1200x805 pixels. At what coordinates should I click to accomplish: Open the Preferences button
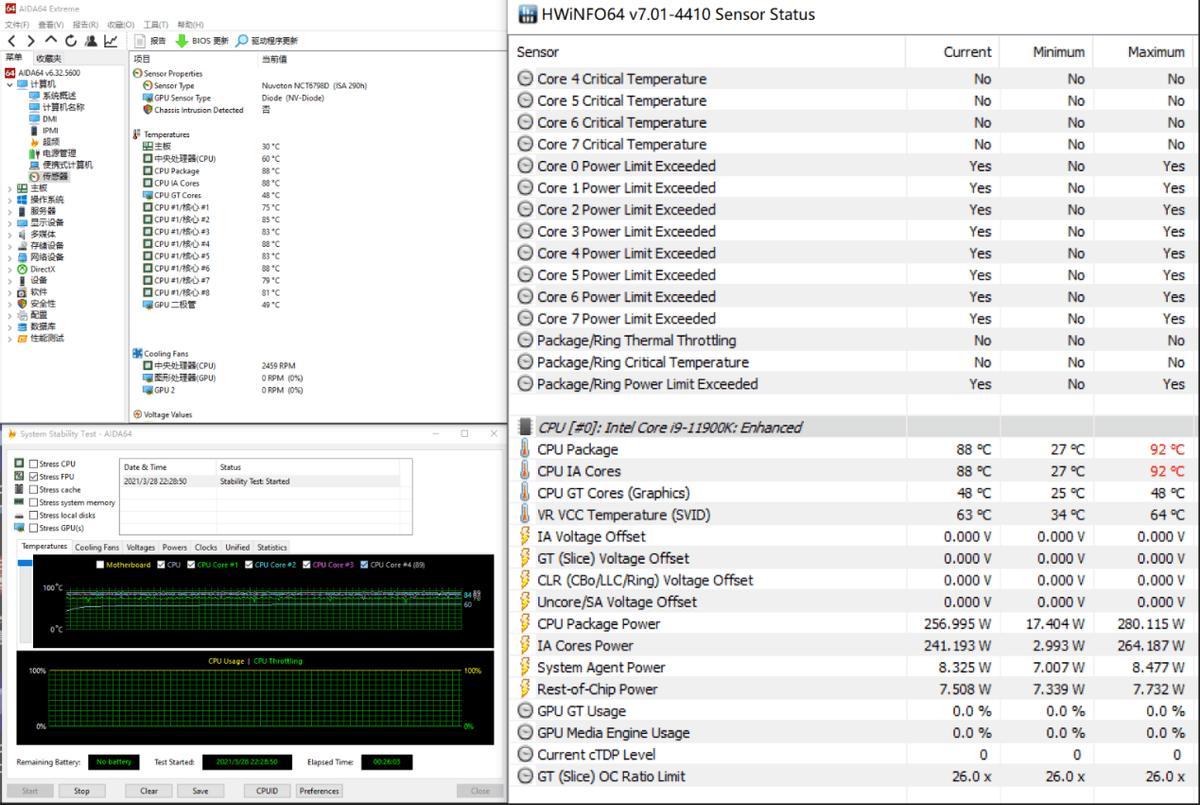[319, 791]
